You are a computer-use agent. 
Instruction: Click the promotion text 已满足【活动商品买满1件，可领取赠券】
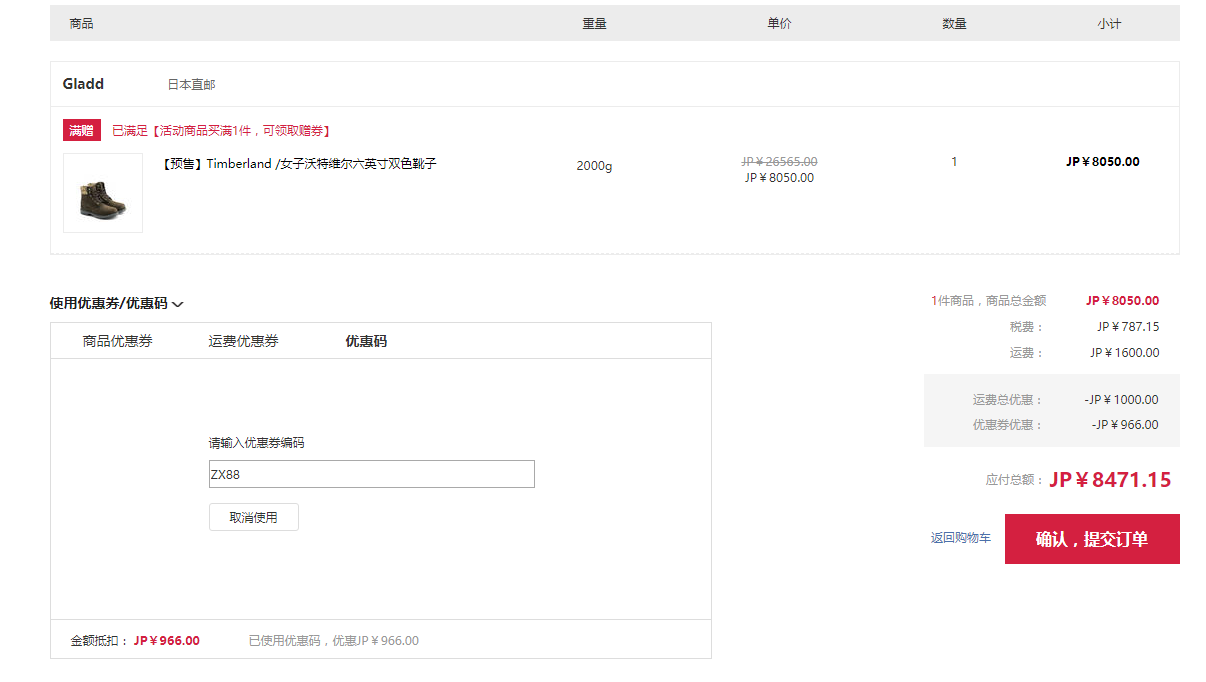point(221,131)
